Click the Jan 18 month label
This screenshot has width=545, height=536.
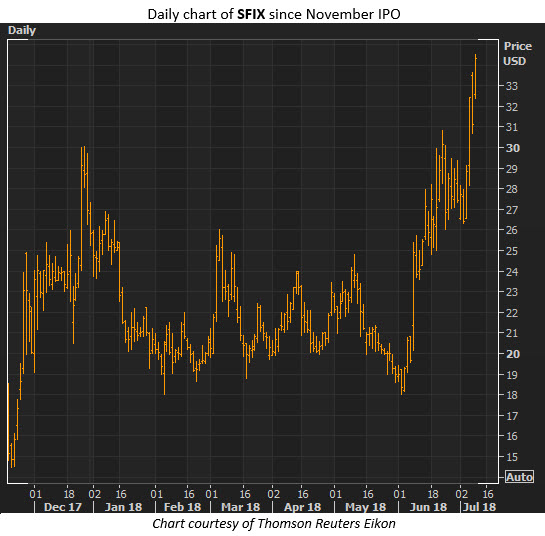(x=123, y=507)
